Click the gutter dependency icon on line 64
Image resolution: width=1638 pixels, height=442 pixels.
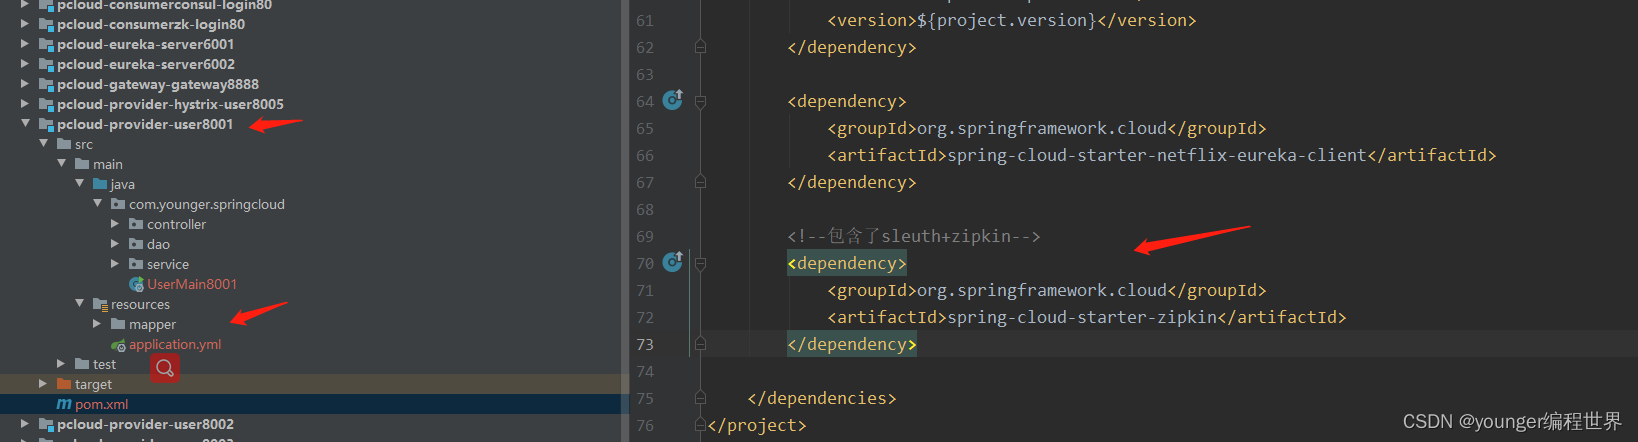coord(673,99)
